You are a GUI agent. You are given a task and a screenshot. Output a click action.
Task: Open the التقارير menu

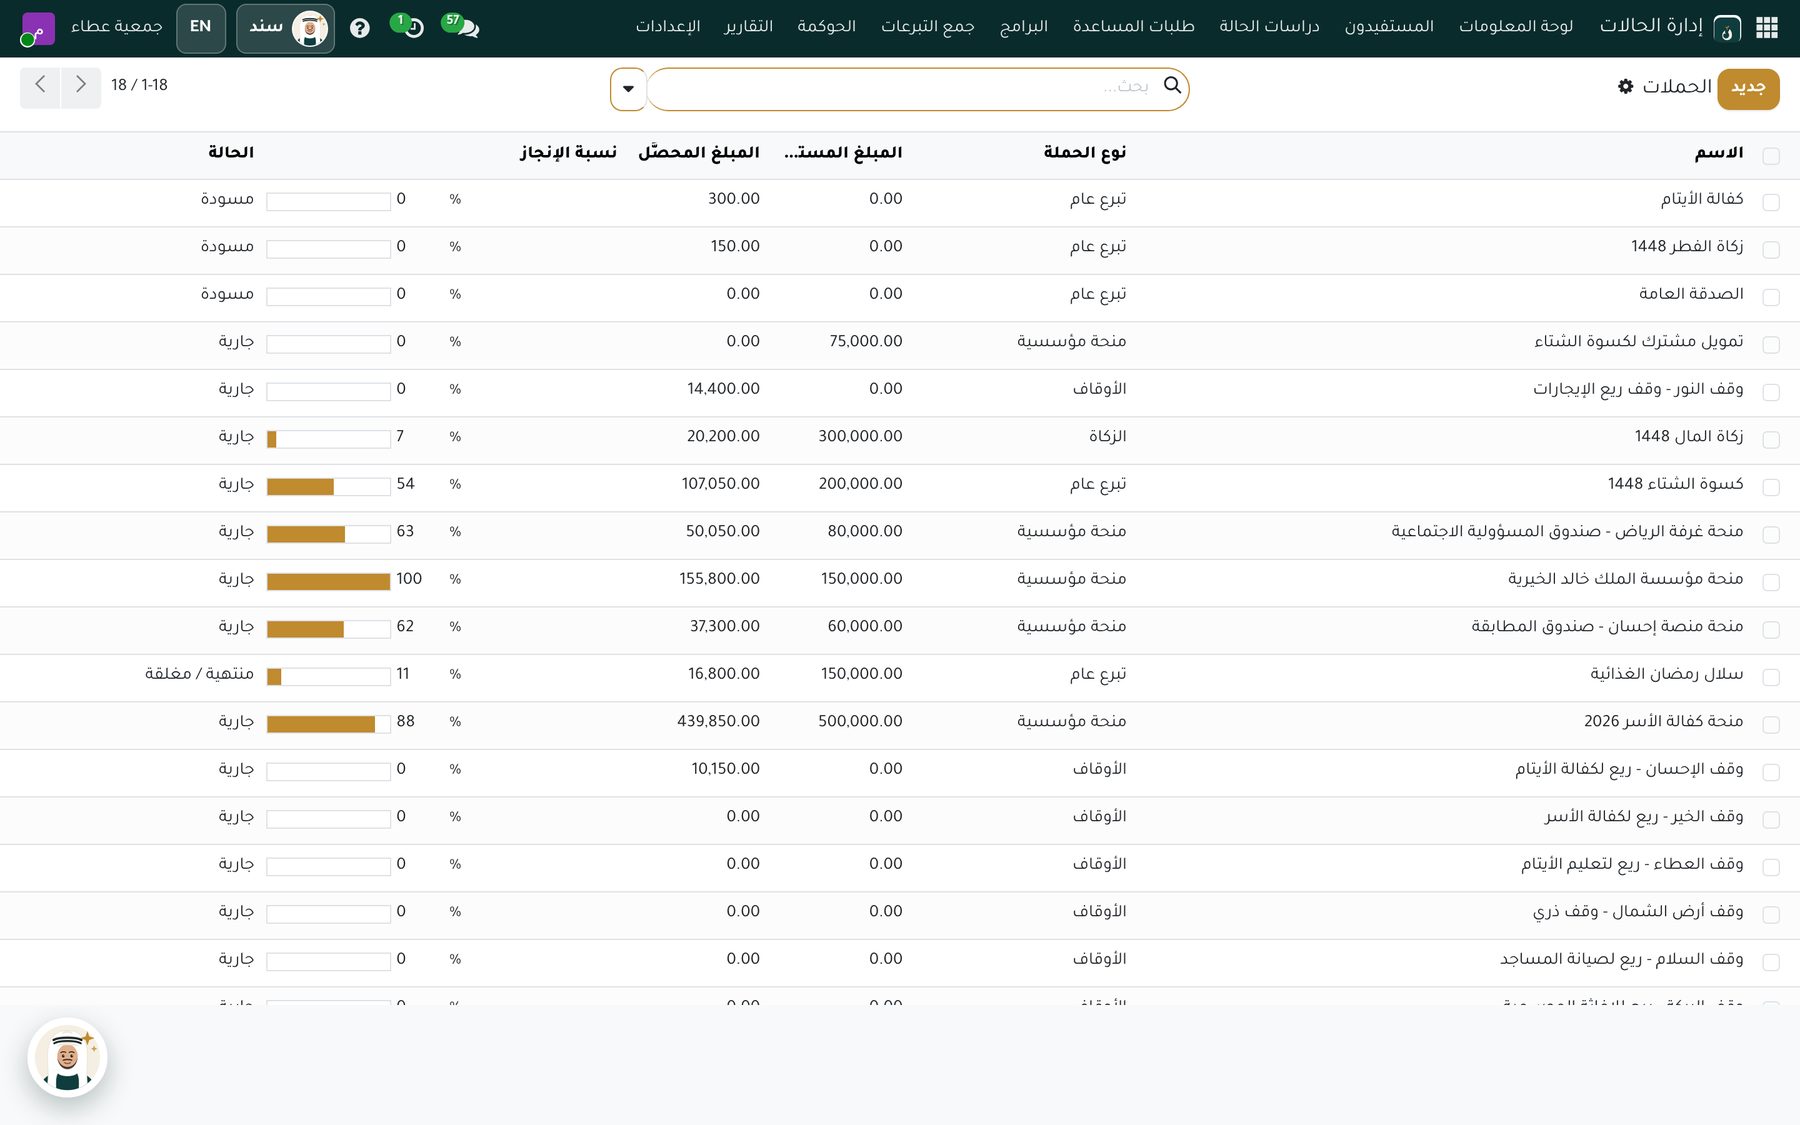749,26
